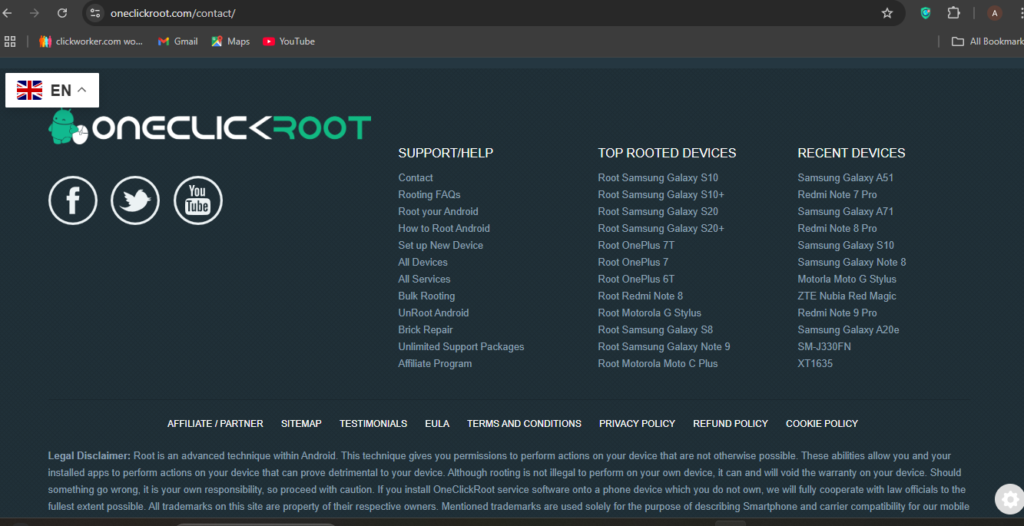1024x526 pixels.
Task: Open Root Samsung Galaxy S8 link
Action: (655, 330)
